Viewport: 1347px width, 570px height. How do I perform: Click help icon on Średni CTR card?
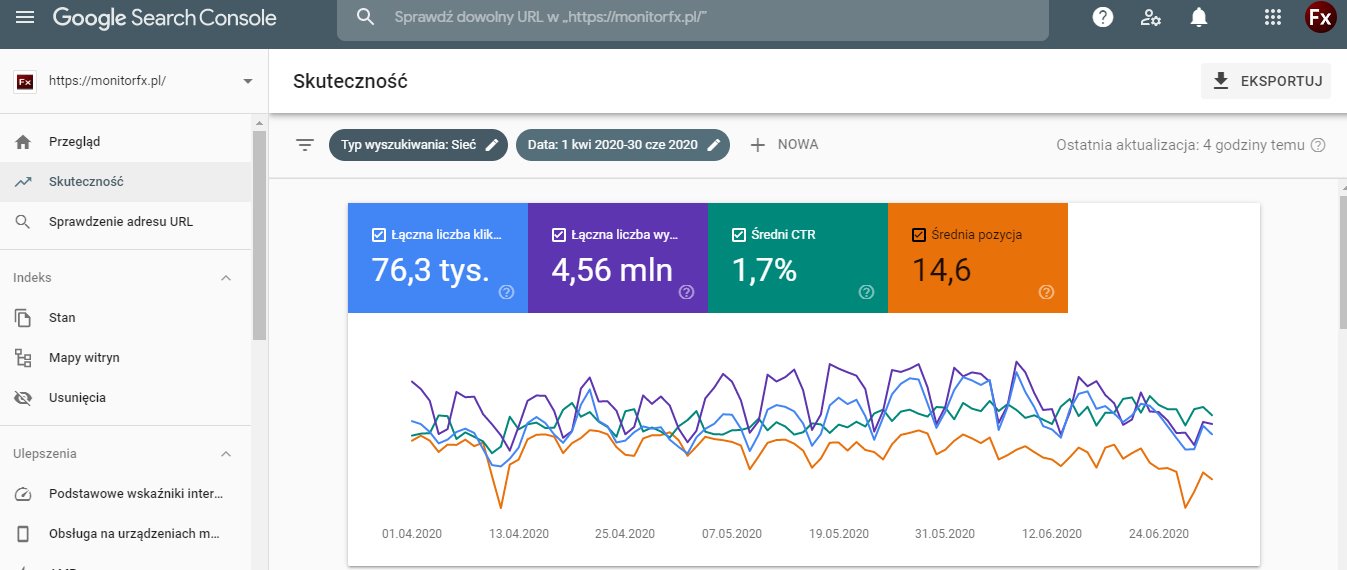pyautogui.click(x=866, y=292)
